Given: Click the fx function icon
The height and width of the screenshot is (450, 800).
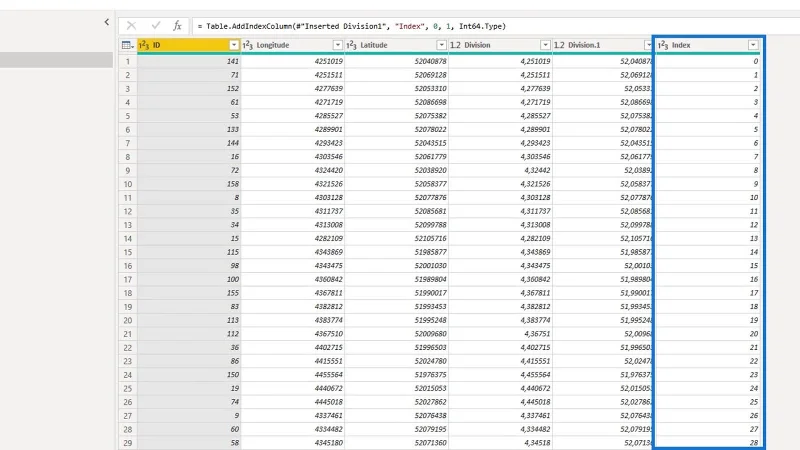Looking at the screenshot, I should [x=177, y=26].
